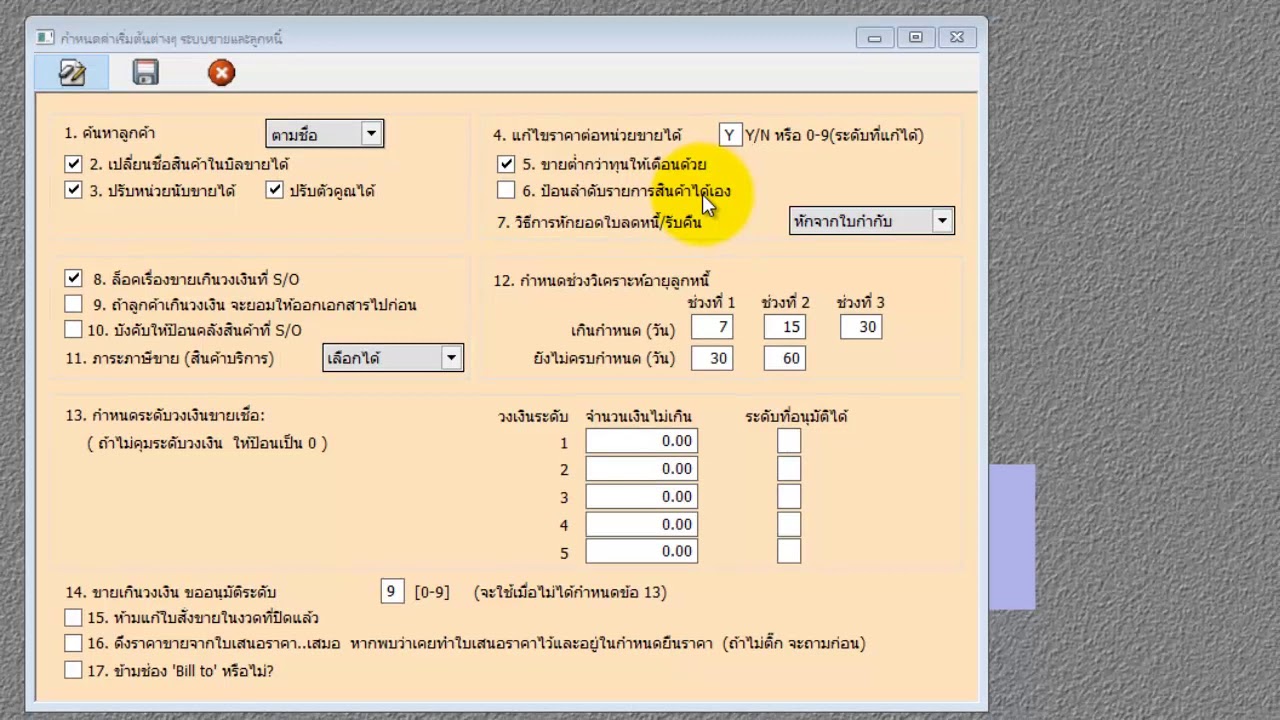Screen dimensions: 1280x720
Task: Click the item 14 approval level field showing 9
Action: [x=393, y=592]
